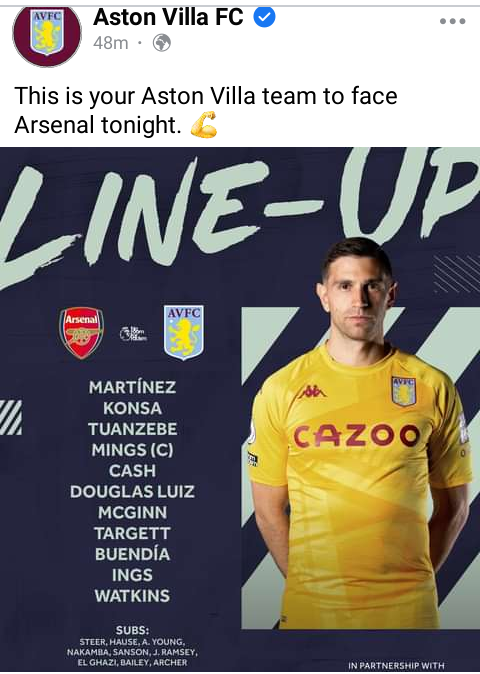The width and height of the screenshot is (480, 674).
Task: Click the post caption about facing Arsenal
Action: pyautogui.click(x=206, y=110)
